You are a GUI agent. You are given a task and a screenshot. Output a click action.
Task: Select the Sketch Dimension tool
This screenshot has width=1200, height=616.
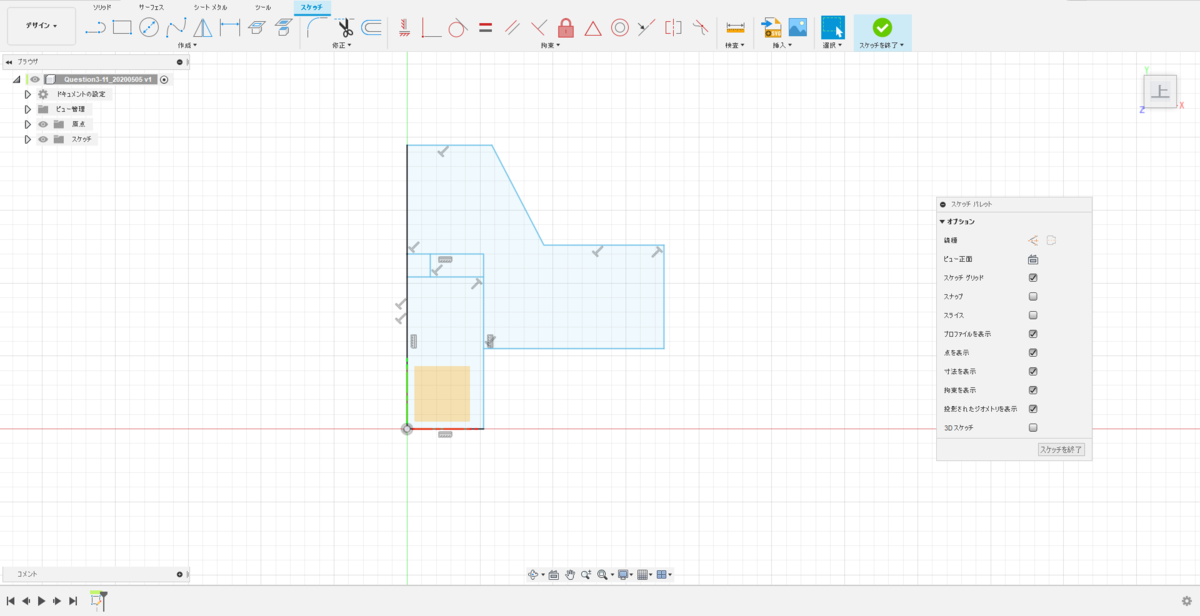click(x=230, y=28)
